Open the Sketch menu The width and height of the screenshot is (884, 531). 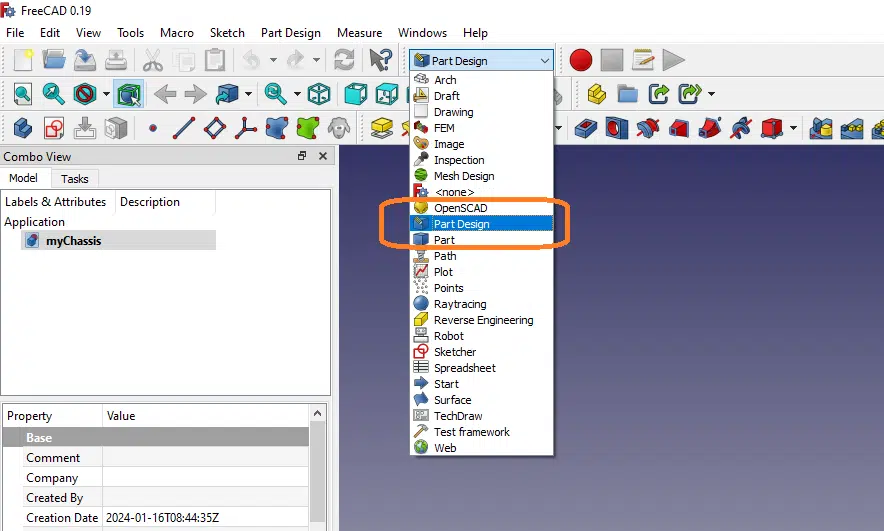pyautogui.click(x=227, y=33)
